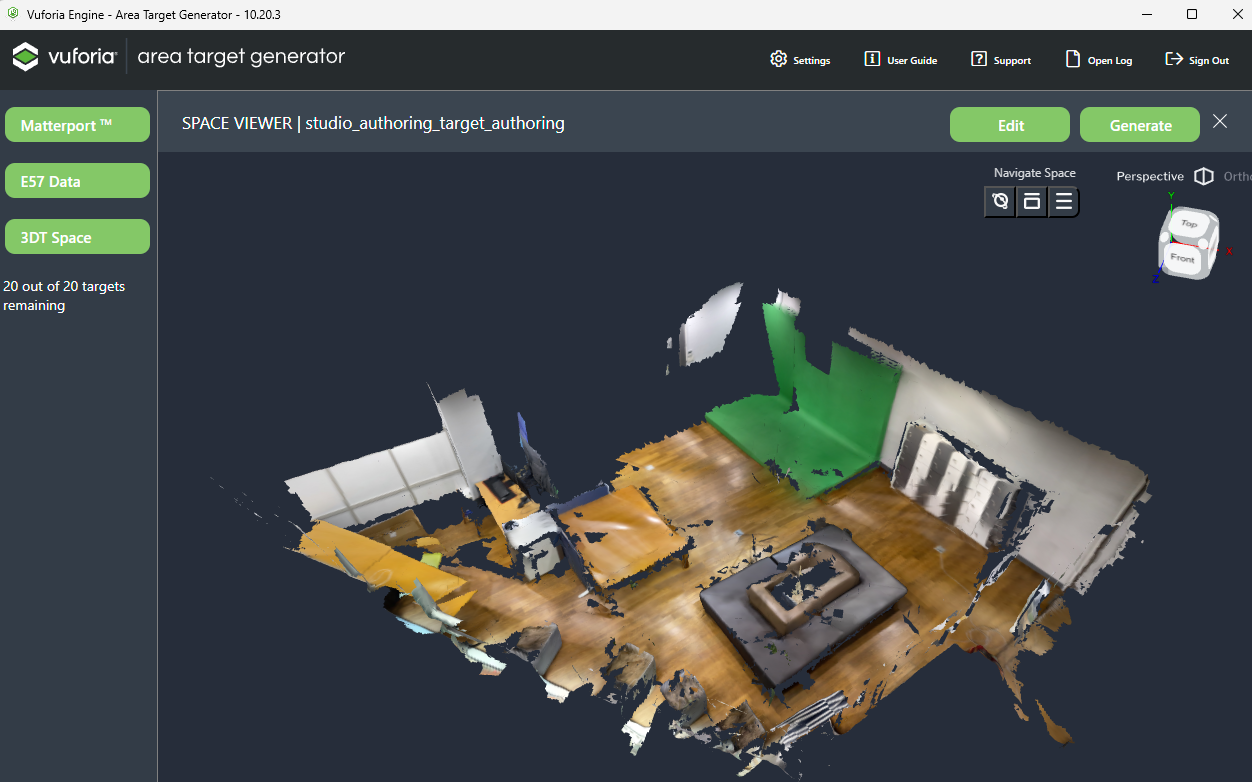Select the top-down view navigation icon

[x=1032, y=202]
